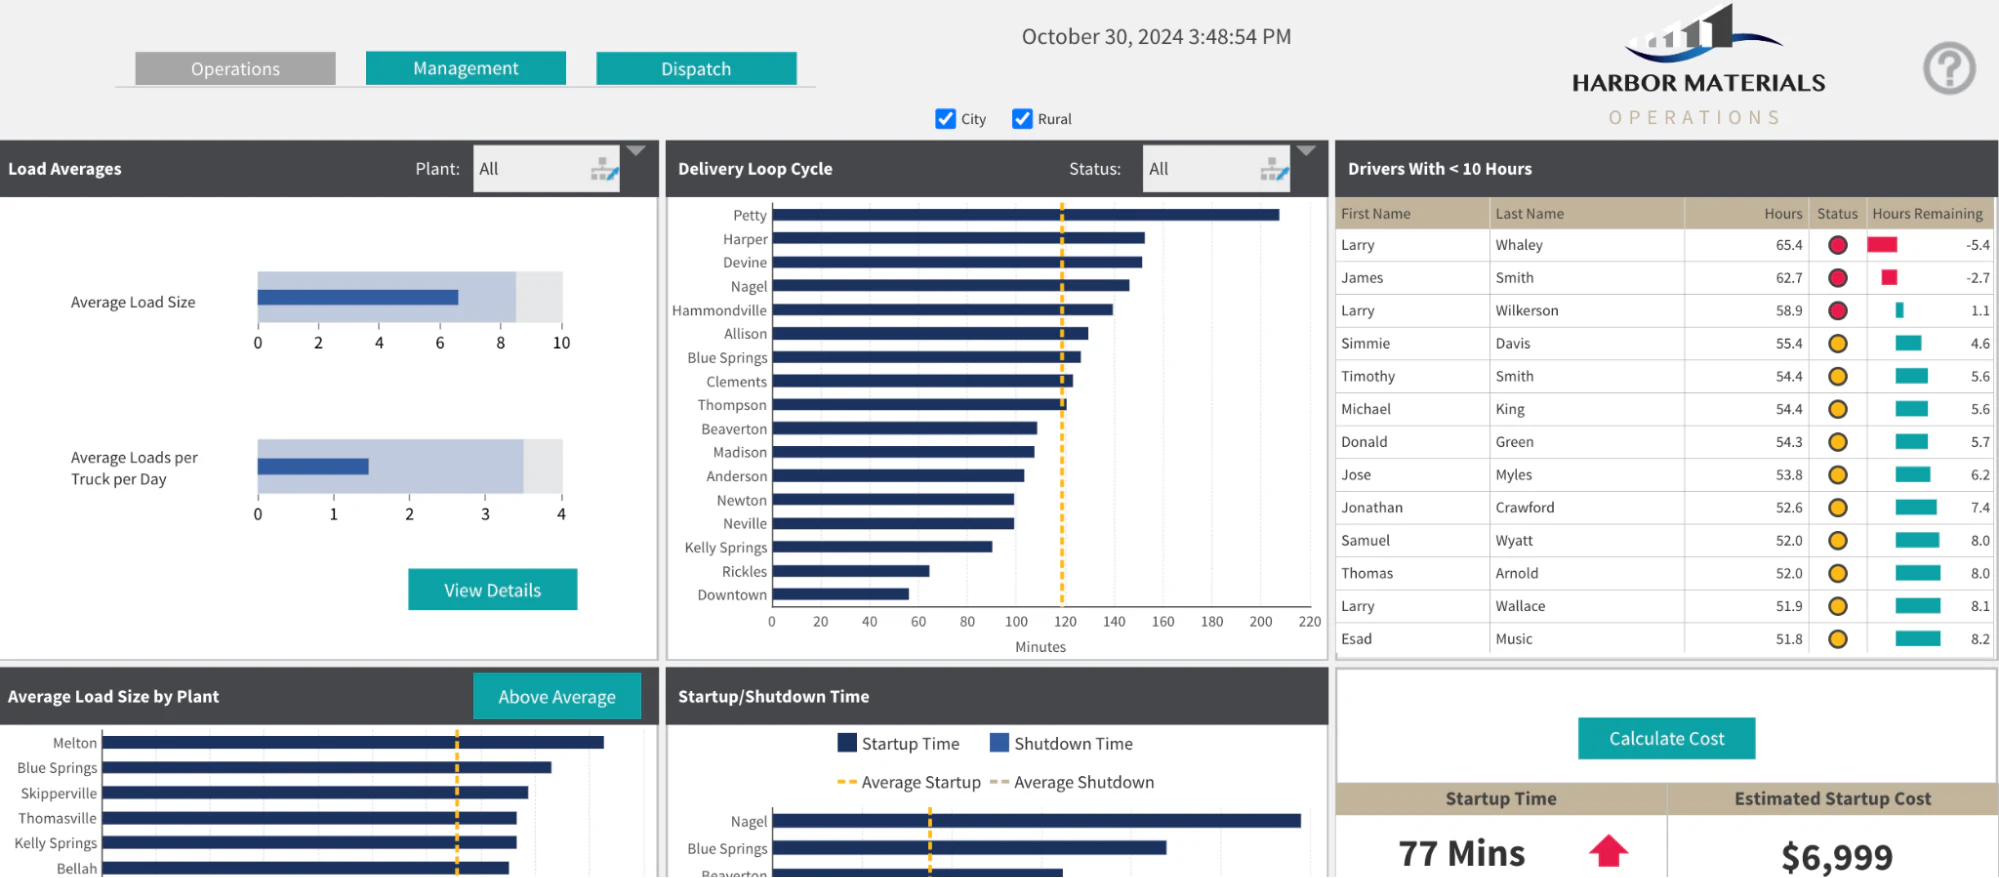Image resolution: width=1999 pixels, height=878 pixels.
Task: Click the filter icon in Plant selector
Action: coord(604,169)
